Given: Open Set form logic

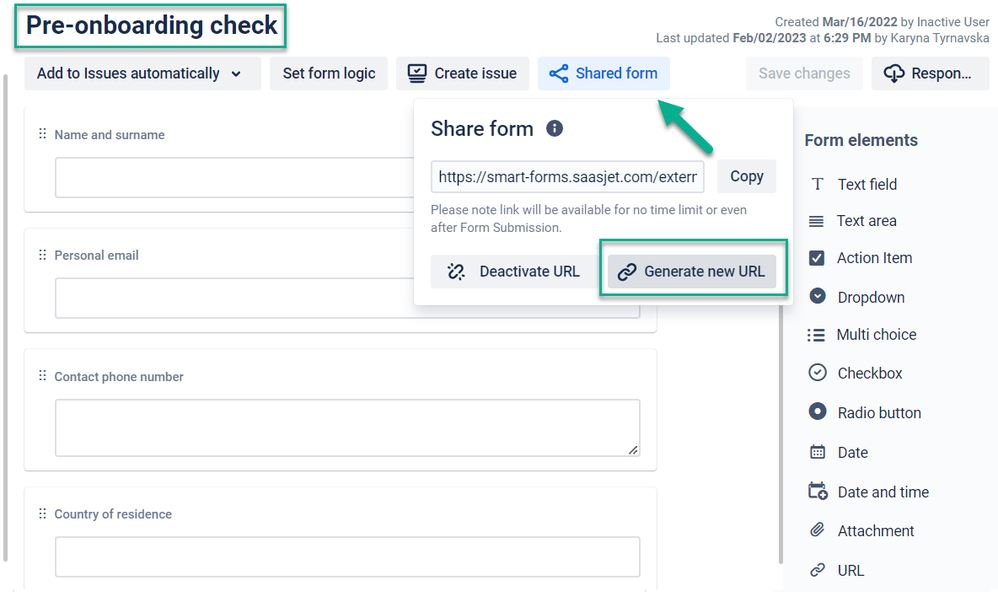Looking at the screenshot, I should pos(329,74).
